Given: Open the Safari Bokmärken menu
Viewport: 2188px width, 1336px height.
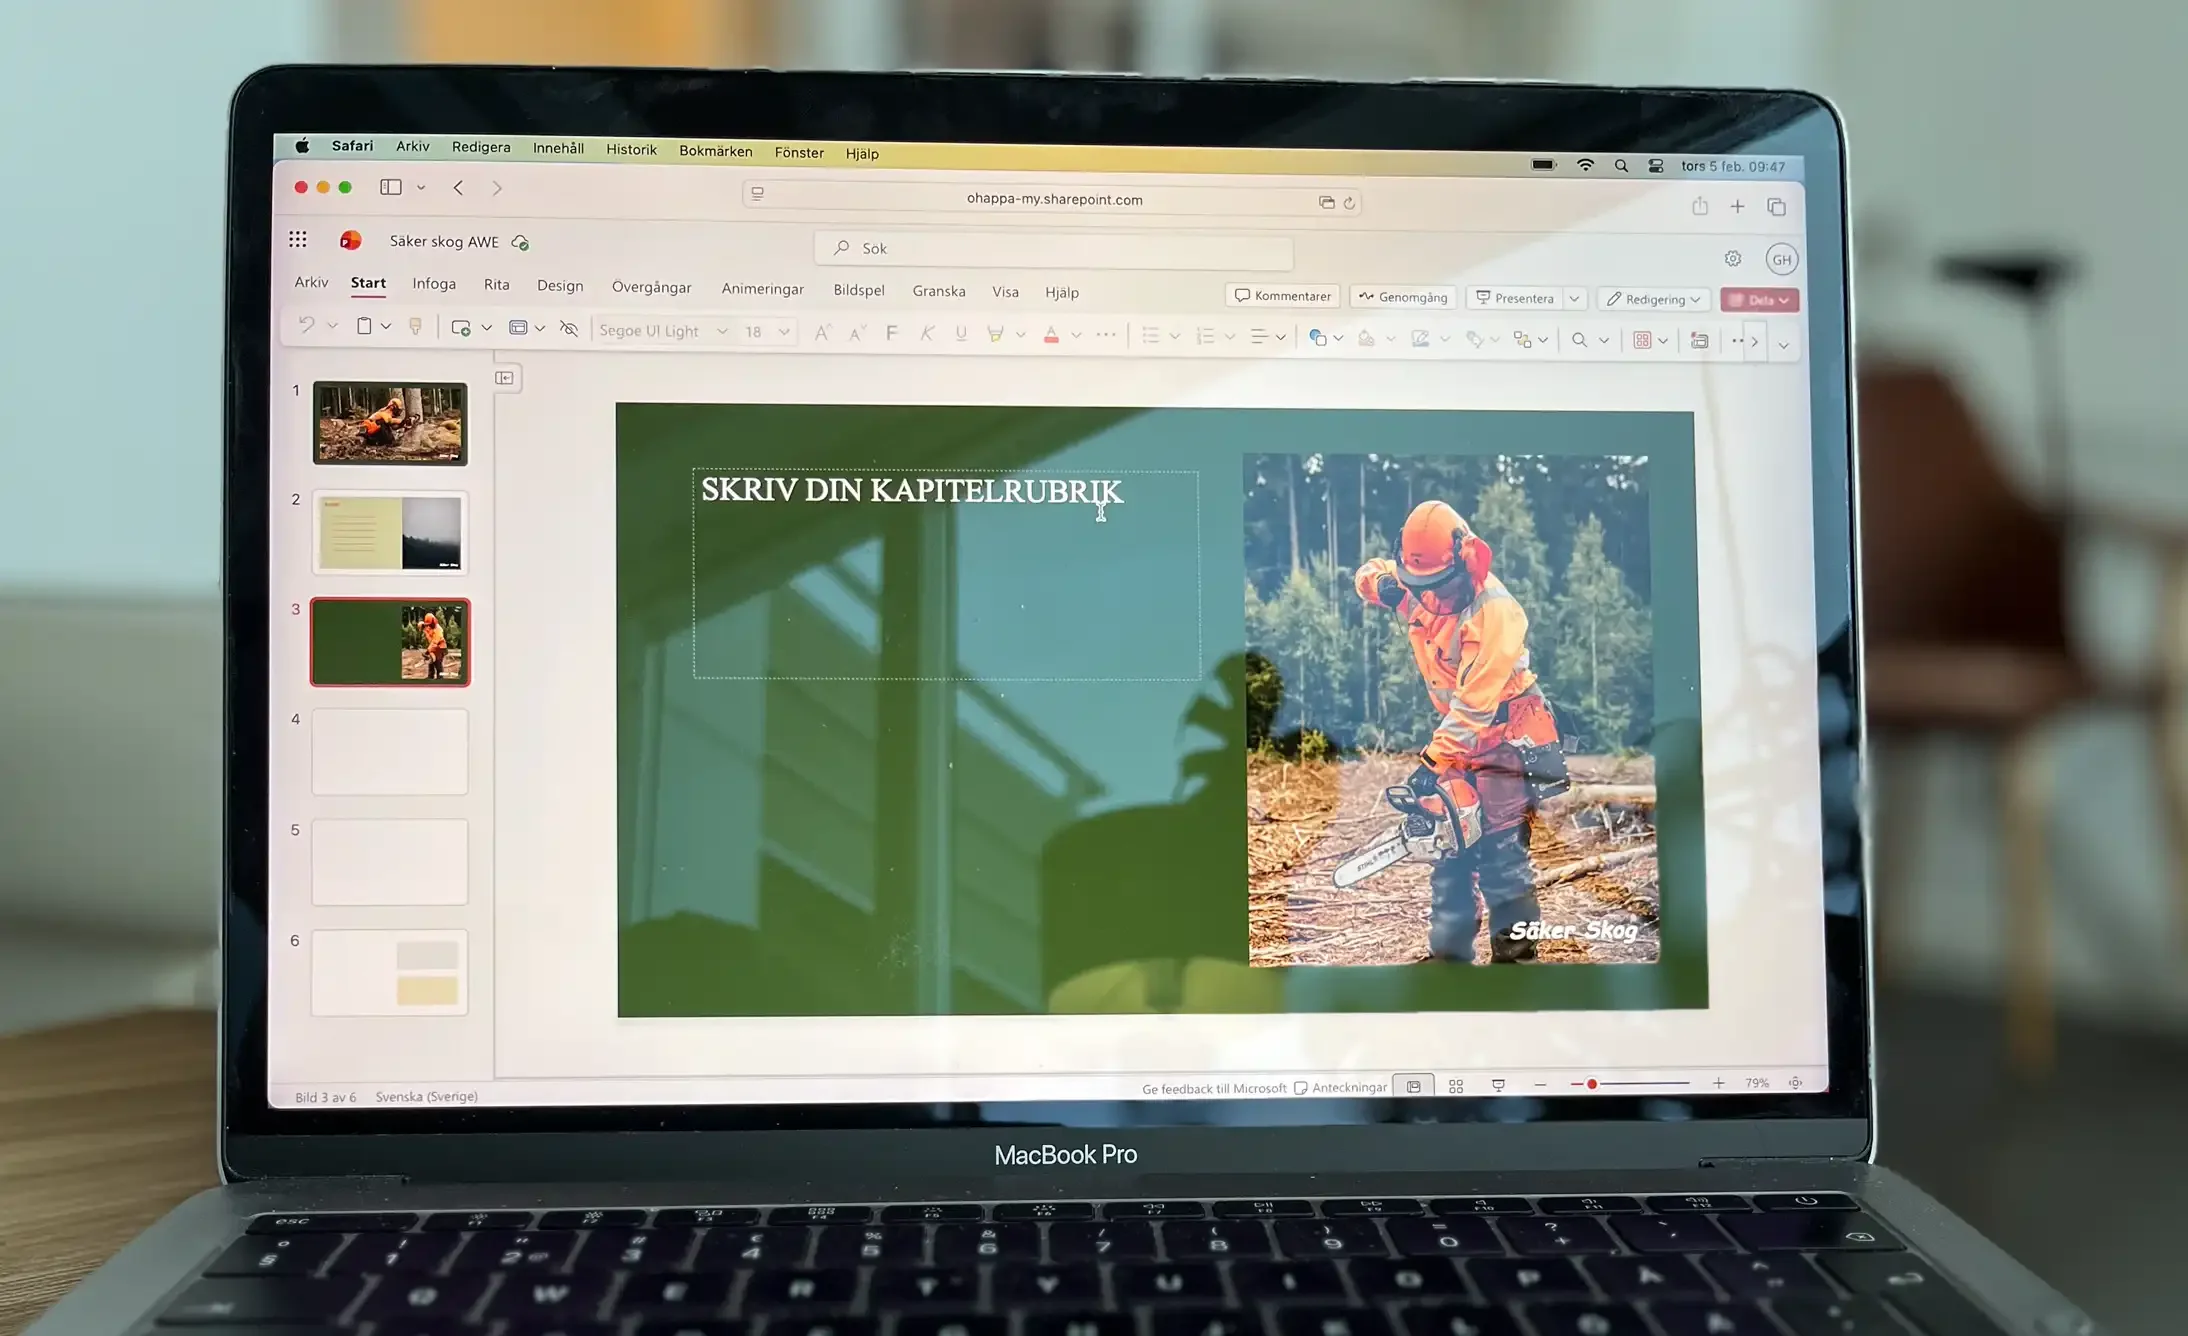Looking at the screenshot, I should [715, 151].
